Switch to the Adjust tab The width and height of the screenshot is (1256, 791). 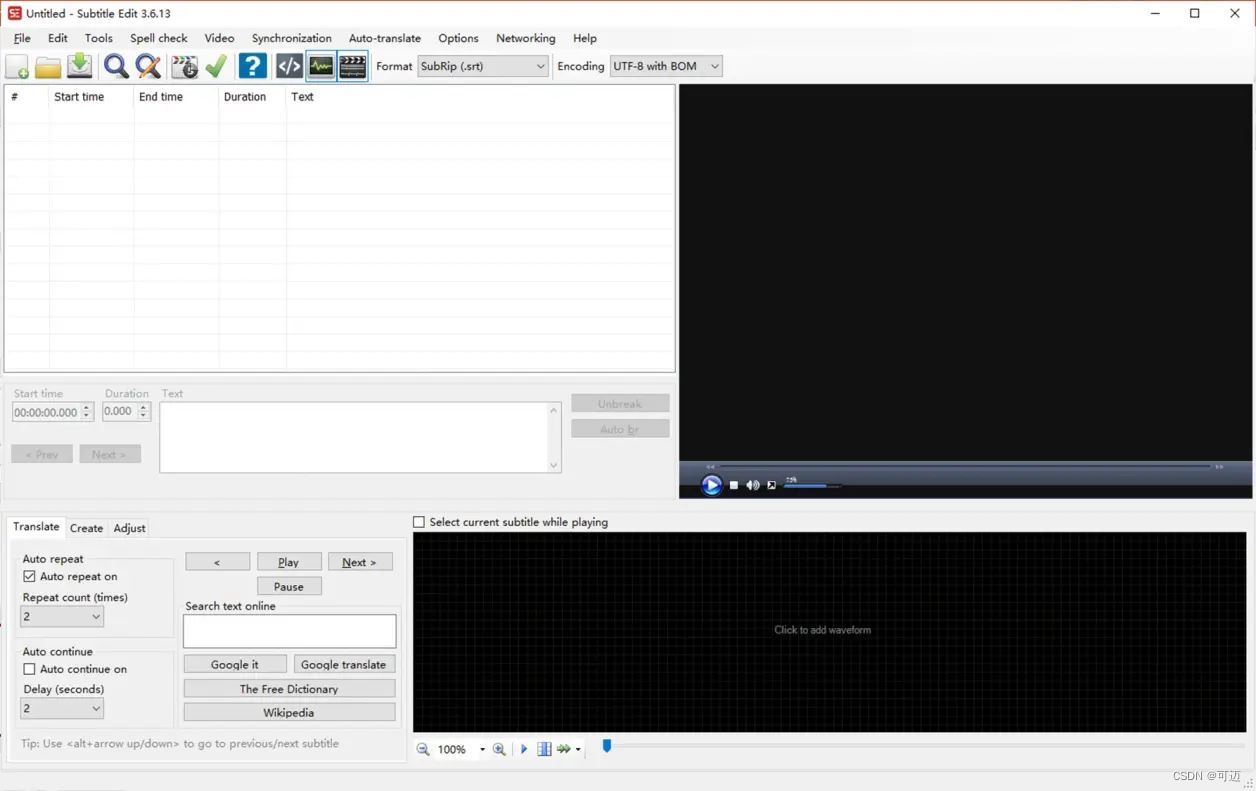click(129, 528)
